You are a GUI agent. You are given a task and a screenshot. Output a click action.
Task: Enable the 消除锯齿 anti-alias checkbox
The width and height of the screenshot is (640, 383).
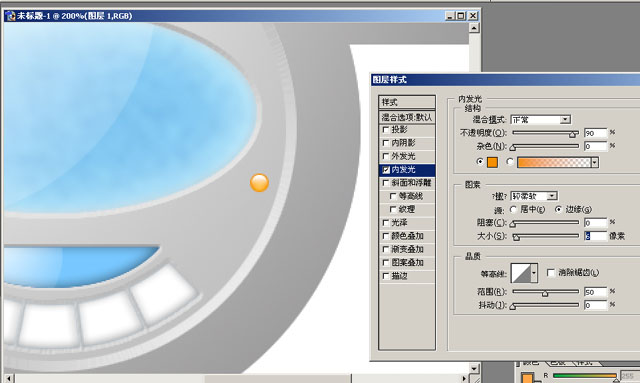click(x=551, y=272)
